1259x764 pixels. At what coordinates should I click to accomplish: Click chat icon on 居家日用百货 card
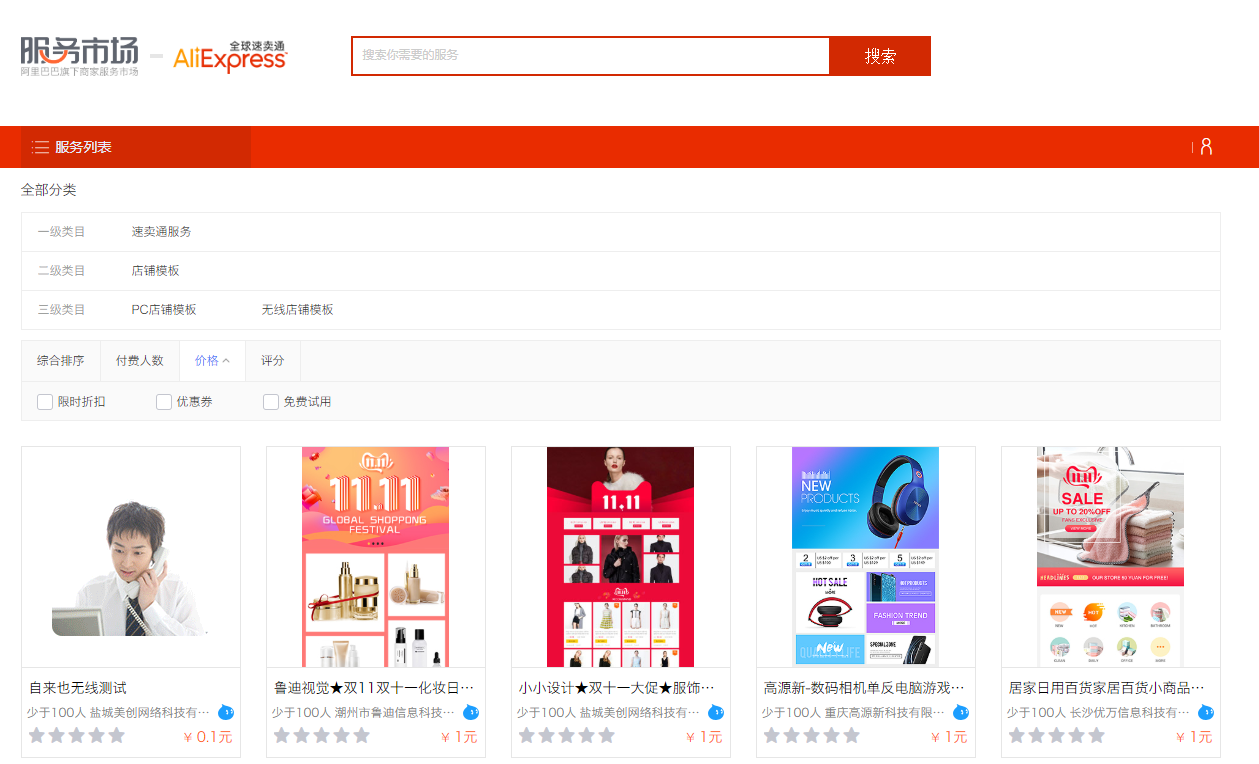pos(1206,713)
